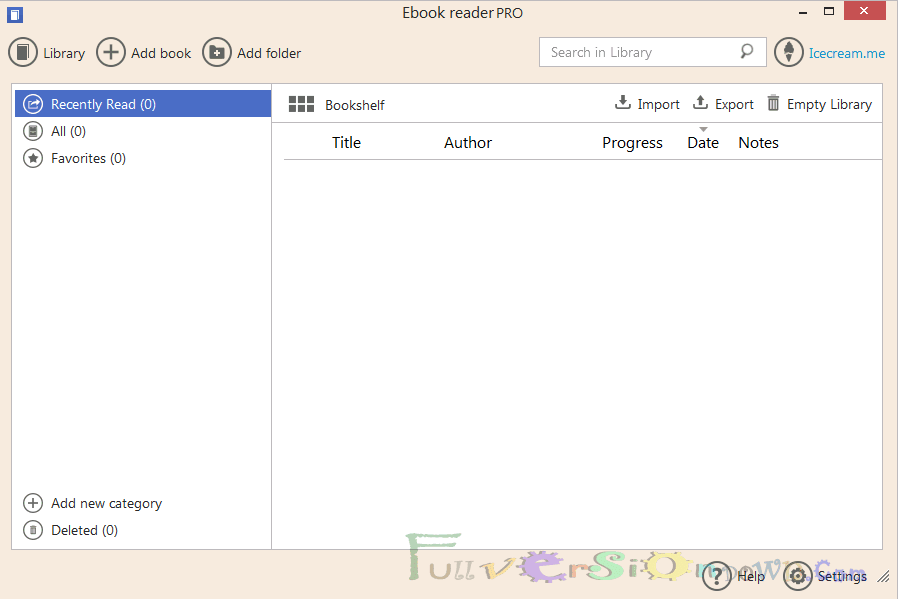Click the Favorites star icon

pyautogui.click(x=33, y=158)
